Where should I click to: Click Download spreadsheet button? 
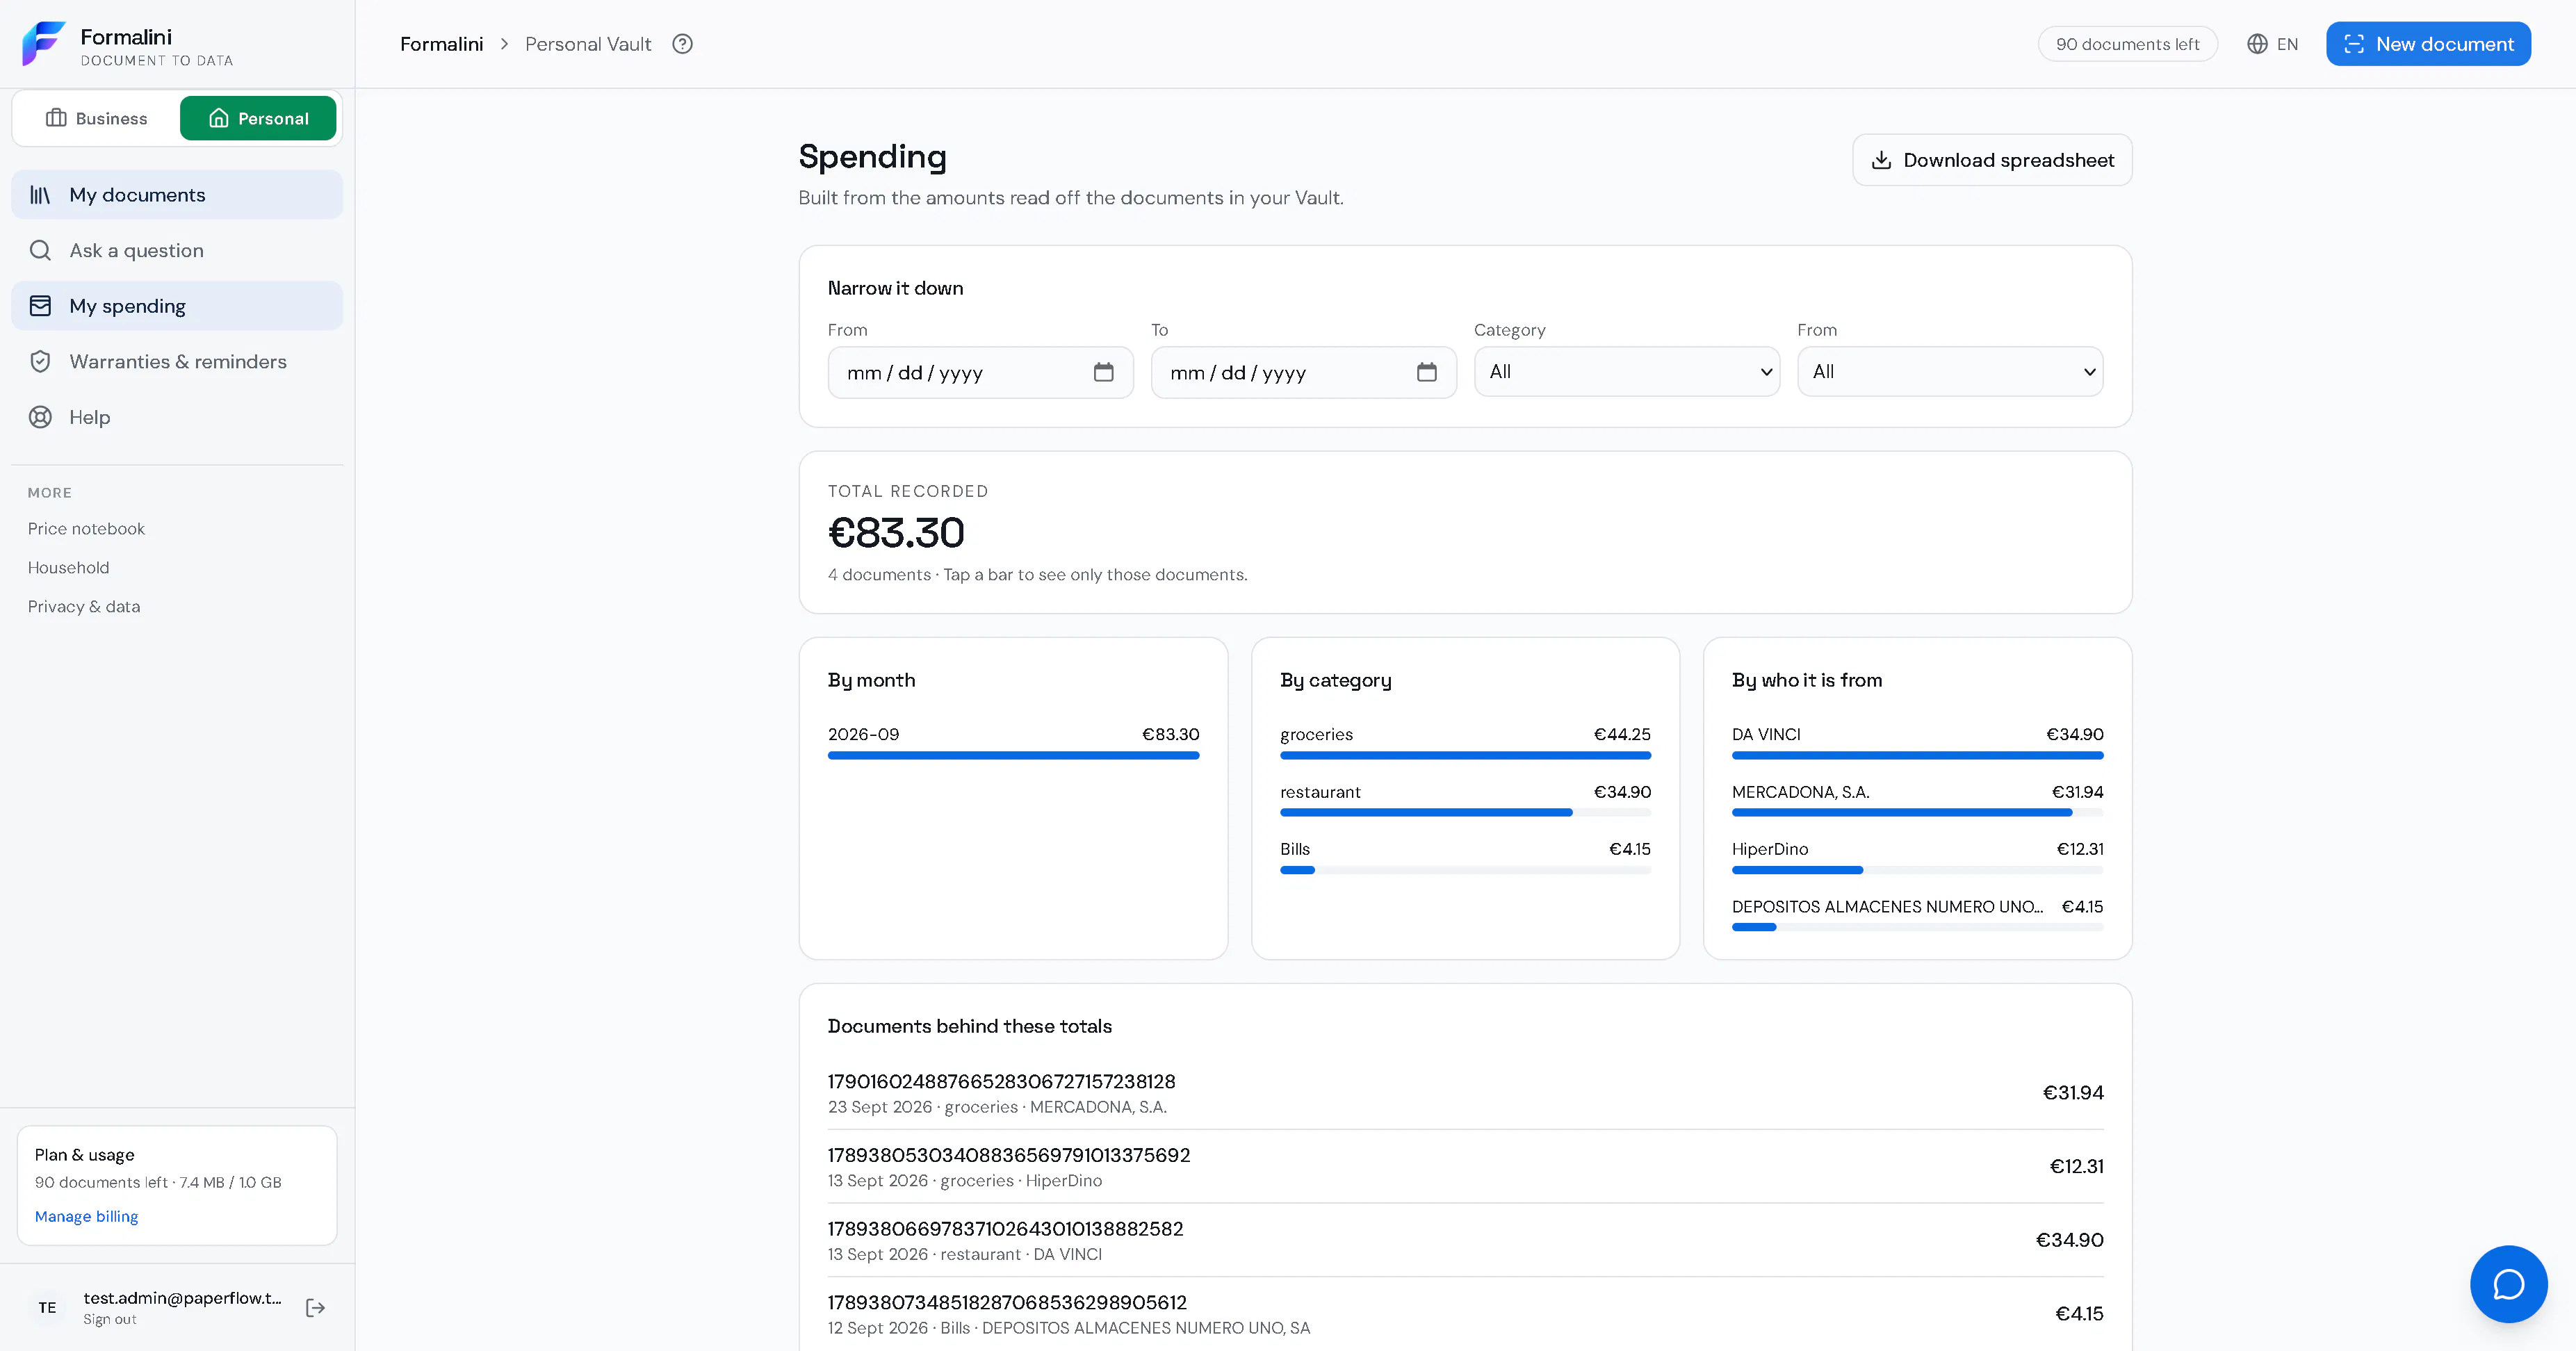[1991, 160]
